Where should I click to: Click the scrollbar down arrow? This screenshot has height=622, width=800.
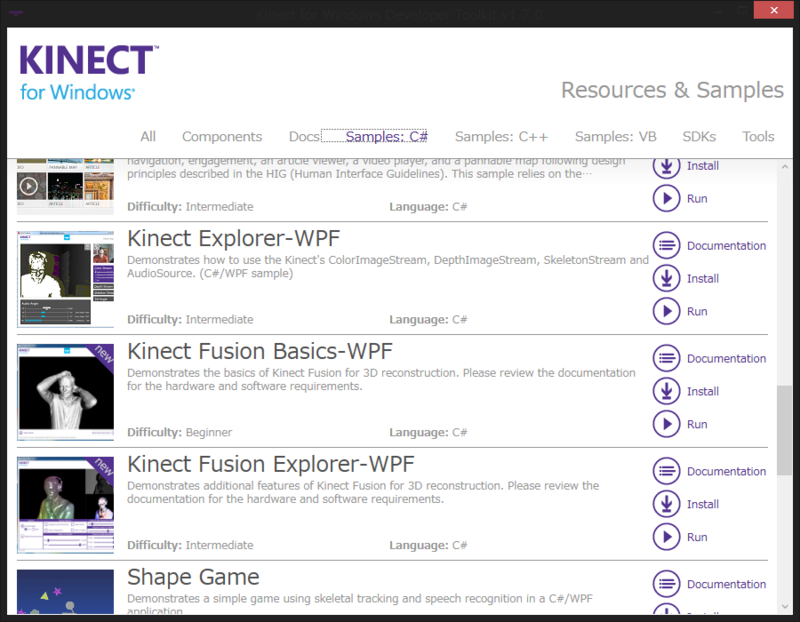coord(785,606)
